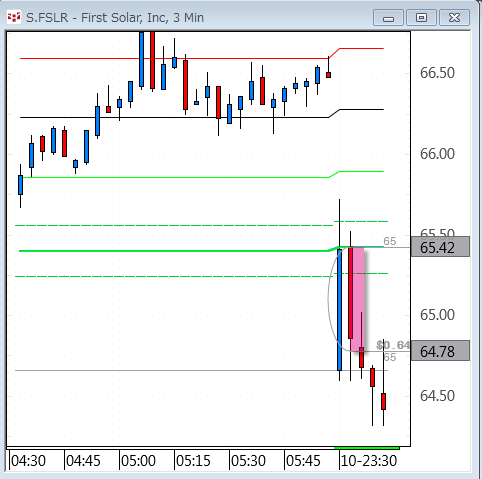Click the 05:45 time axis label

pos(303,461)
